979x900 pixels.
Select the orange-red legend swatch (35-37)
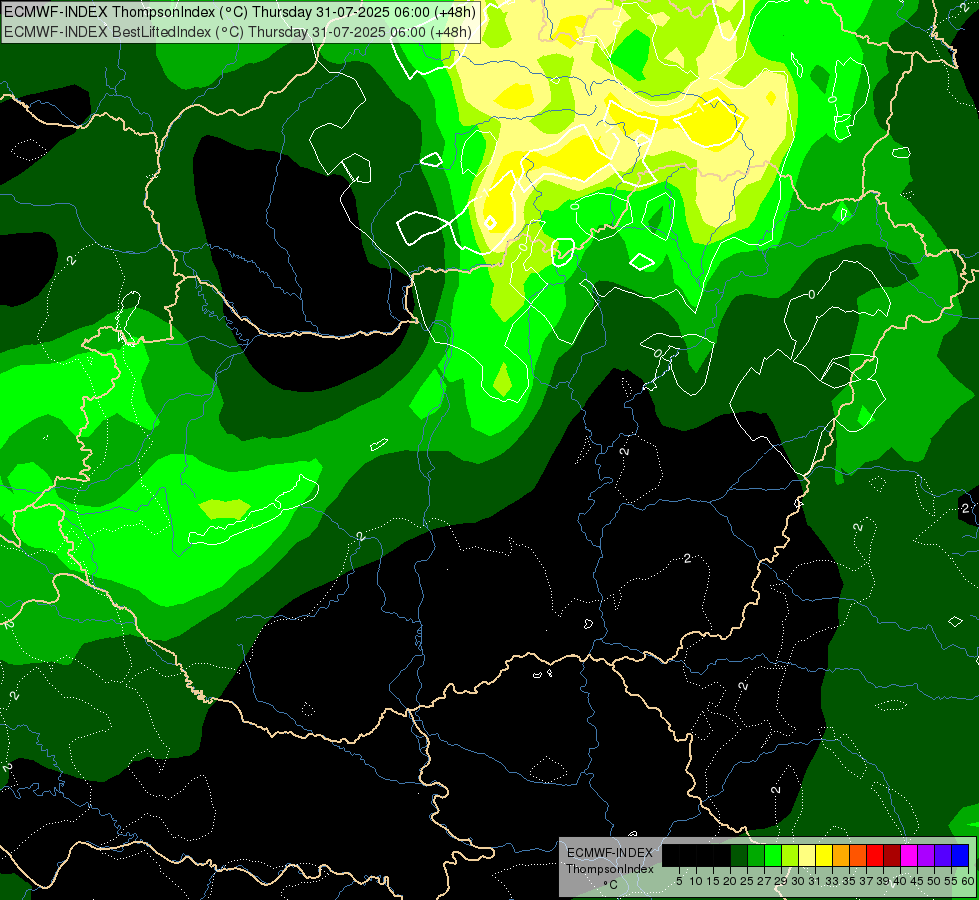click(x=858, y=855)
